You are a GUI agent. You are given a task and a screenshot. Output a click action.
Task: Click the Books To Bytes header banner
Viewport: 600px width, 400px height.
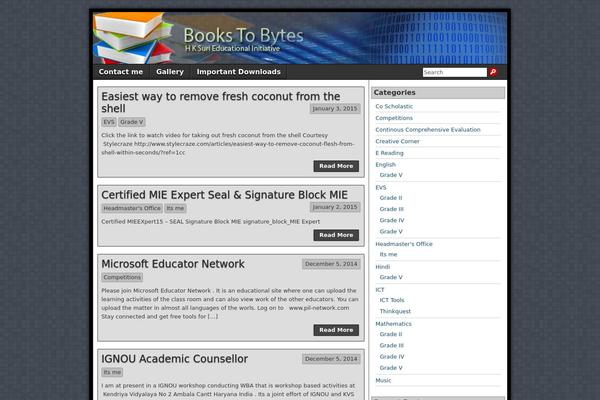pos(300,38)
